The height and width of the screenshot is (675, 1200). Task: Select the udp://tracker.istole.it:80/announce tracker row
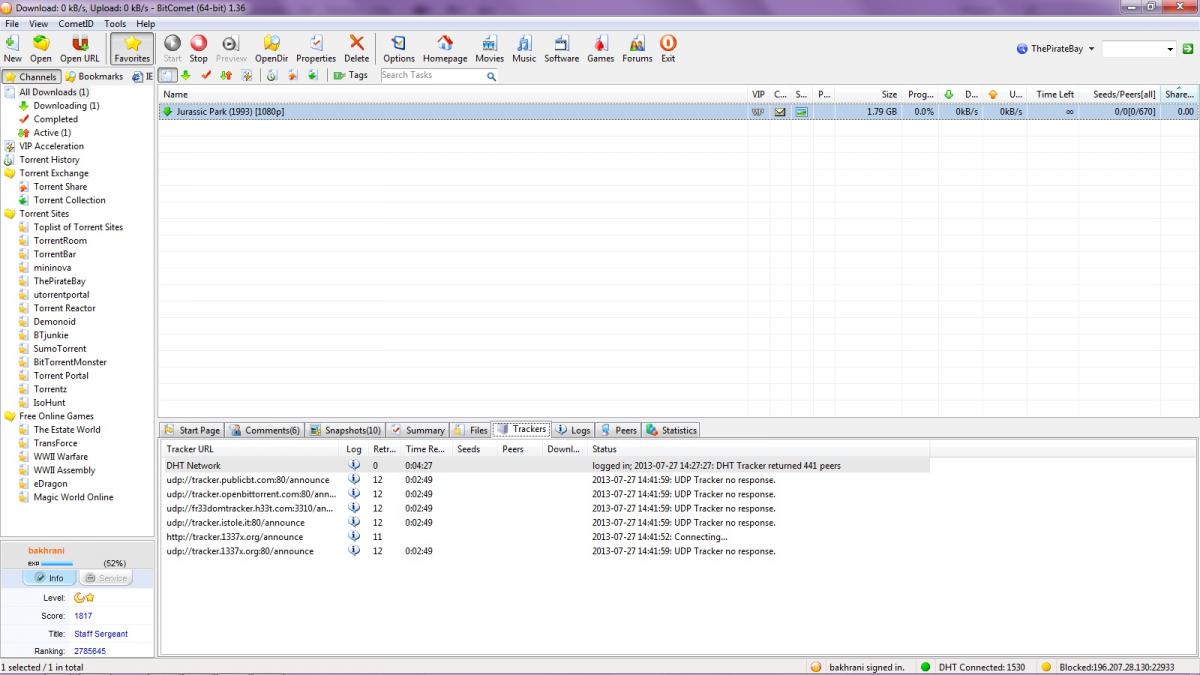click(x=545, y=522)
